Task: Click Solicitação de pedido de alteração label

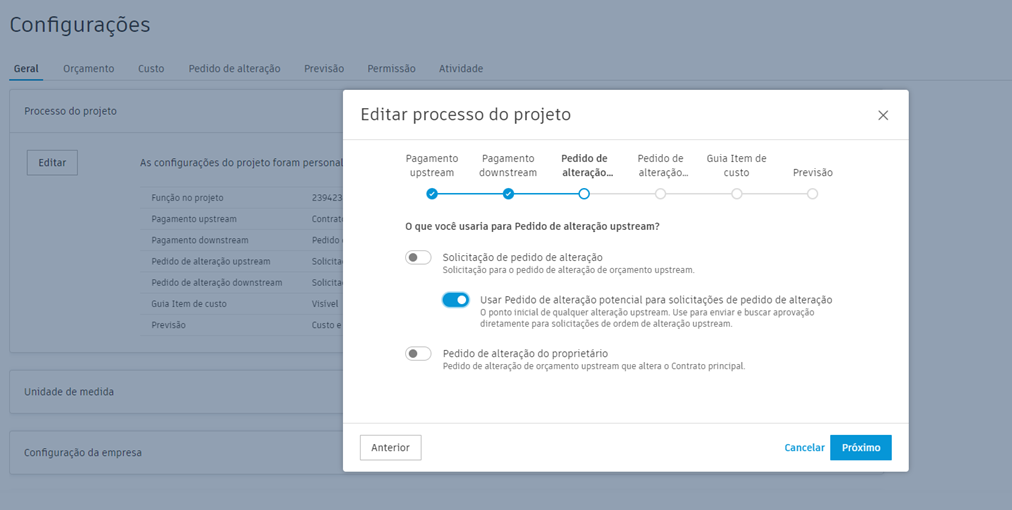Action: point(523,258)
